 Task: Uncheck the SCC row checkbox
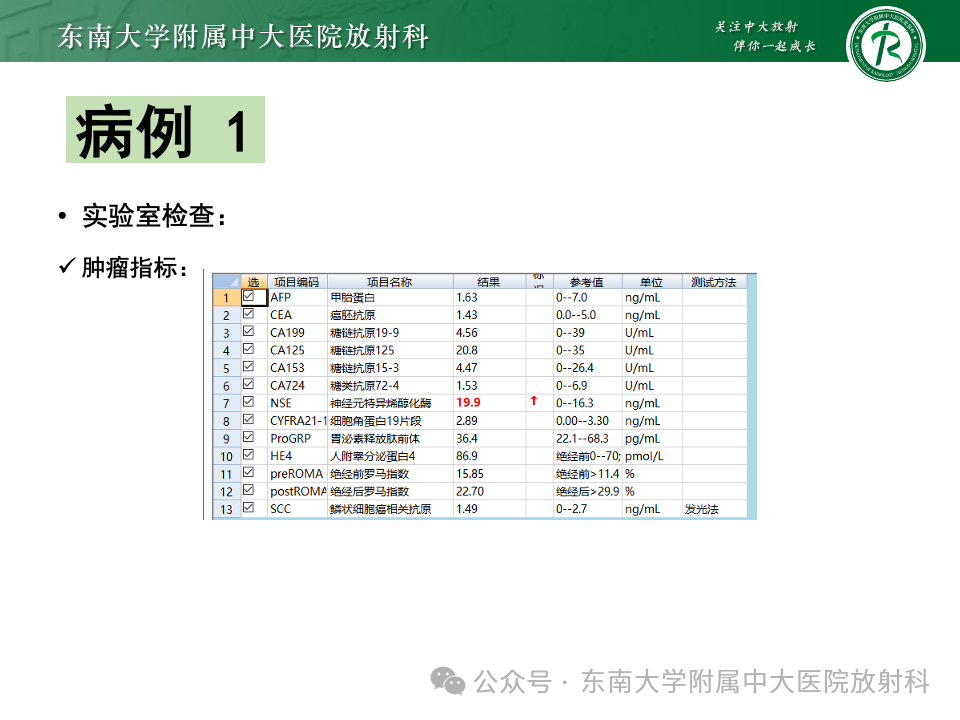pos(249,508)
